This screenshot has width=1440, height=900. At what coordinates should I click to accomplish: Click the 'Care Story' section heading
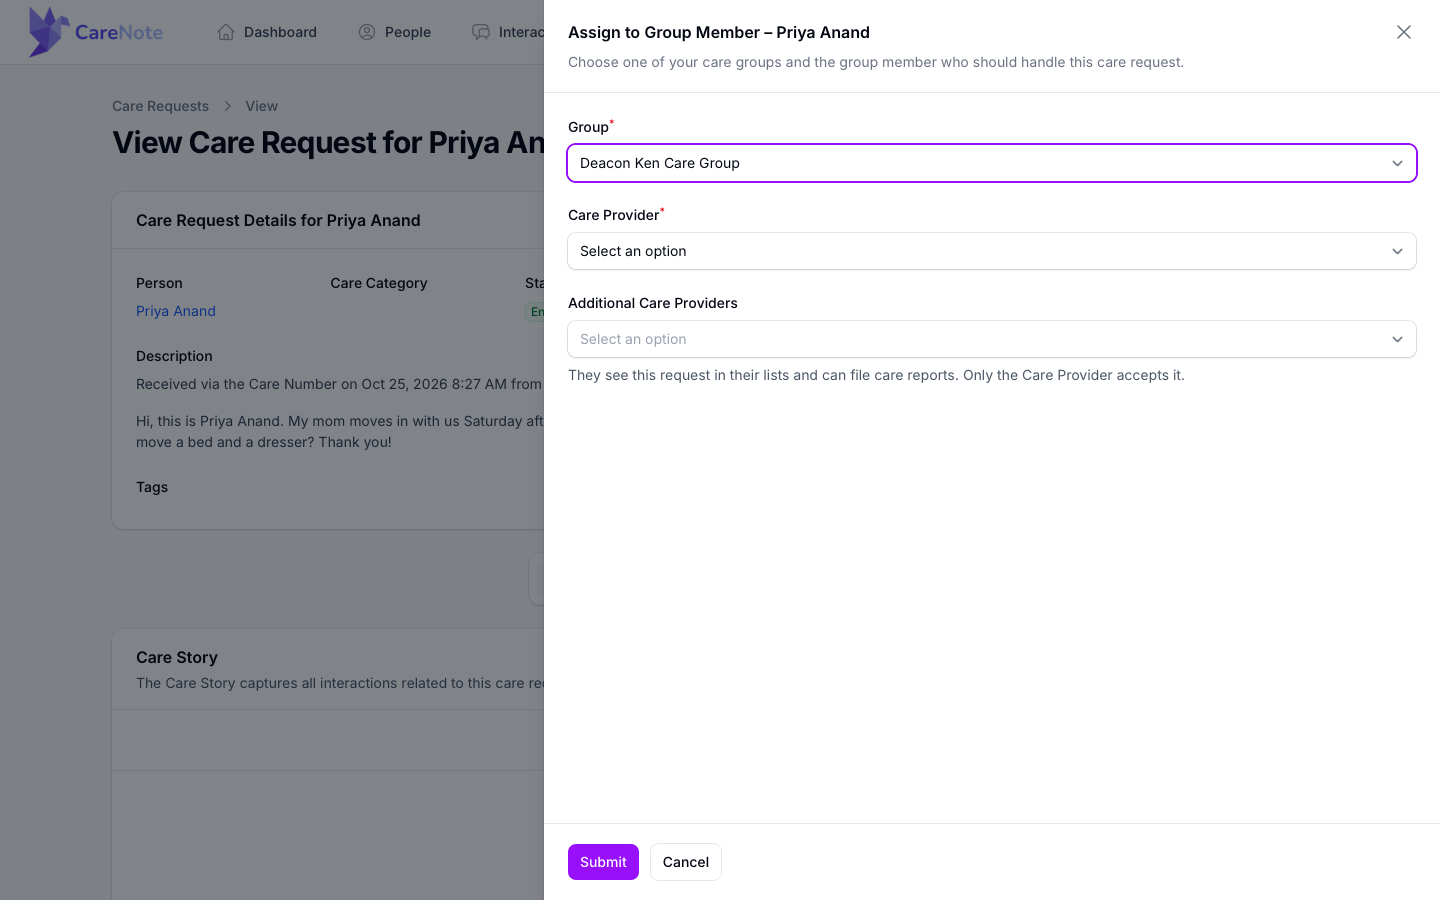pos(177,657)
